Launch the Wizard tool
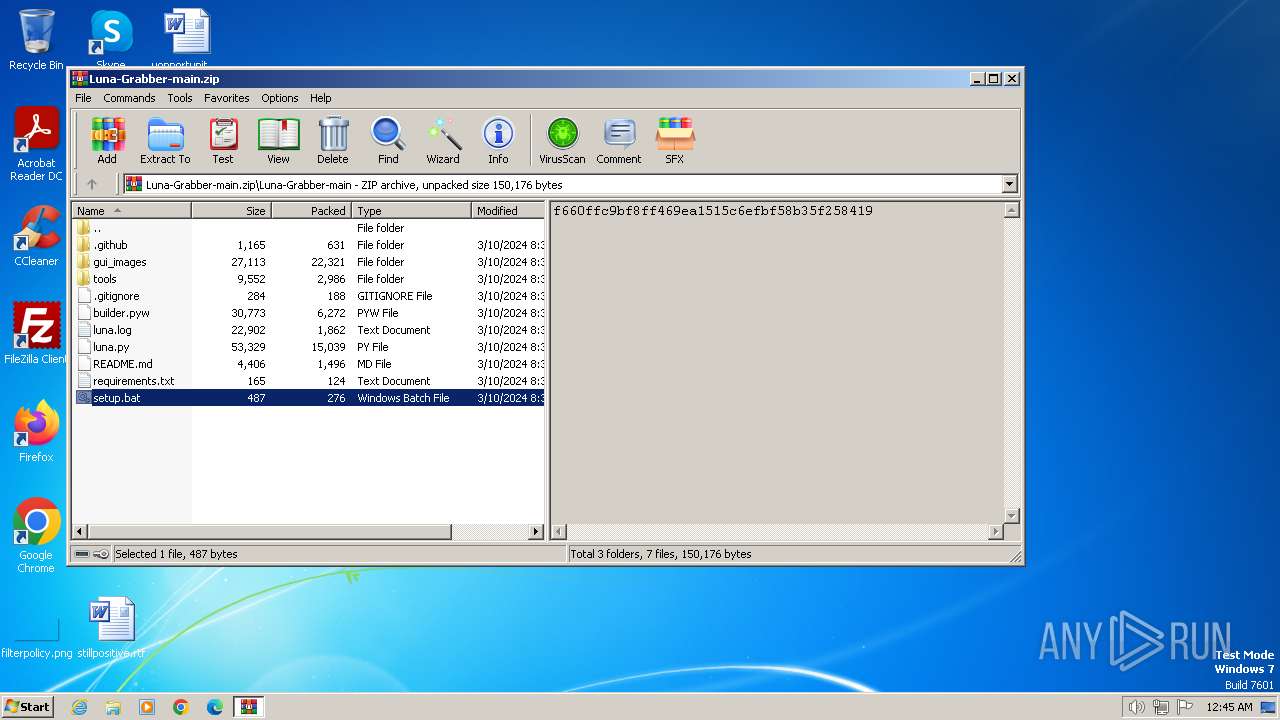Viewport: 1280px width, 720px height. tap(443, 140)
